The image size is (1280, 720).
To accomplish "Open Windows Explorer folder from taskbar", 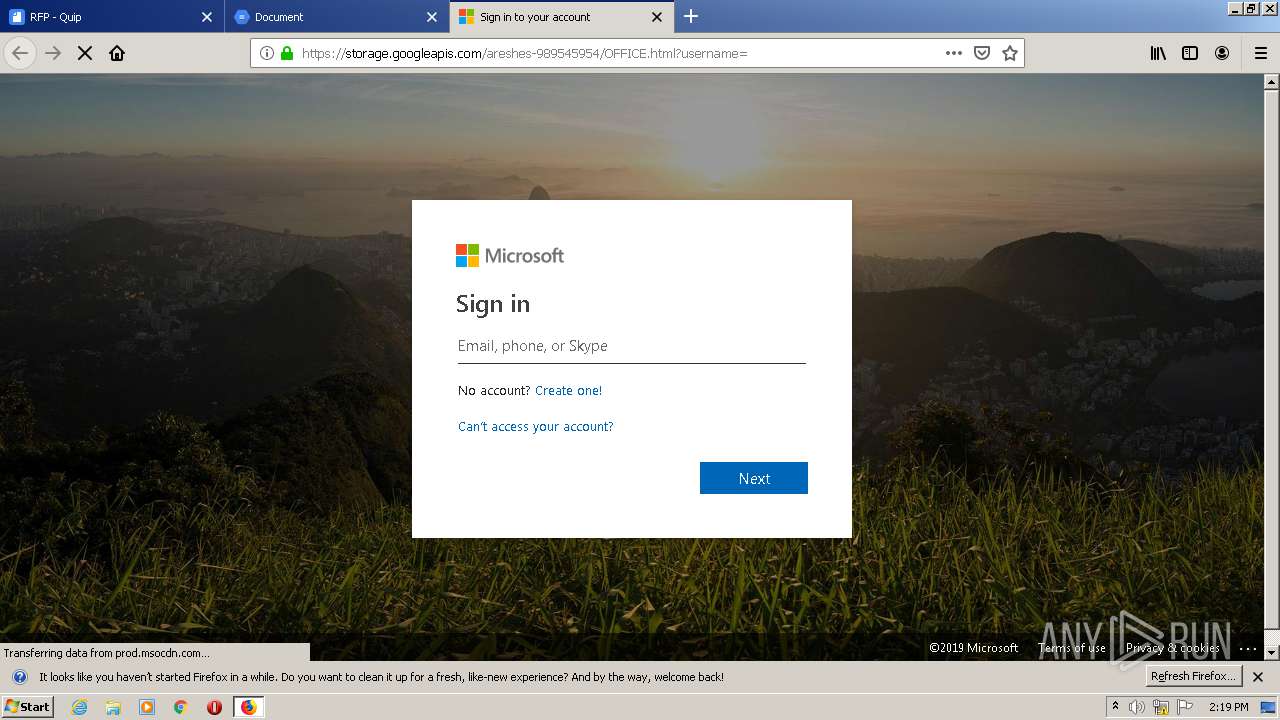I will click(113, 707).
